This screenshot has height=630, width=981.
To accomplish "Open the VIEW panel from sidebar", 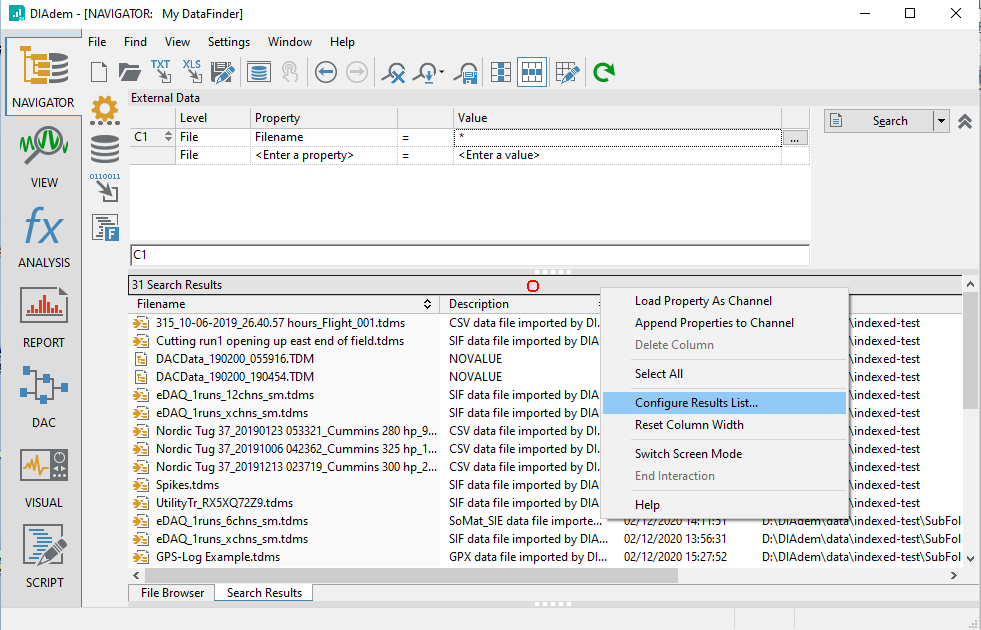I will (x=44, y=158).
